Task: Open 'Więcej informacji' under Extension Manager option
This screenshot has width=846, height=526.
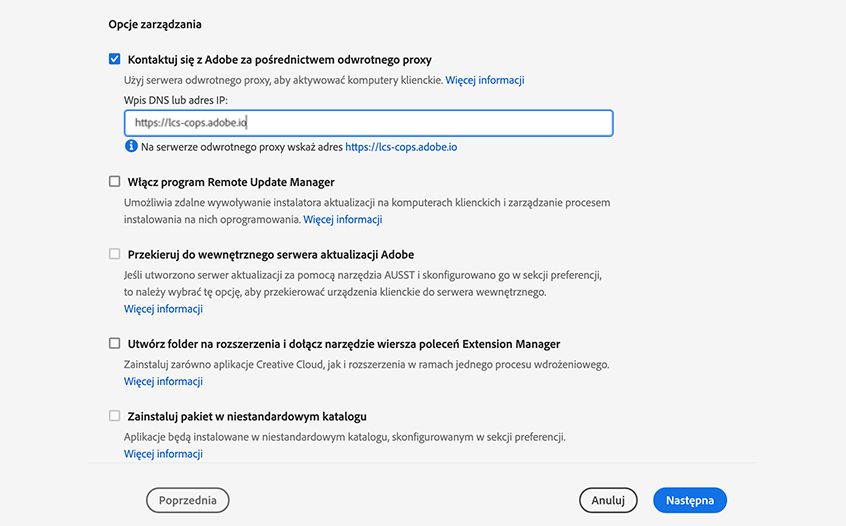Action: coord(163,381)
